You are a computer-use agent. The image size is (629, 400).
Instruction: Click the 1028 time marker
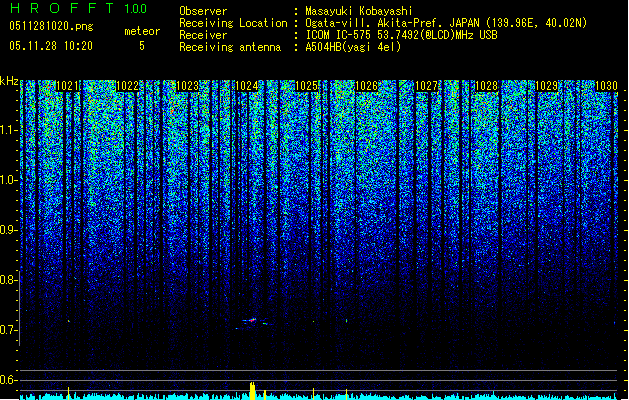click(x=486, y=86)
